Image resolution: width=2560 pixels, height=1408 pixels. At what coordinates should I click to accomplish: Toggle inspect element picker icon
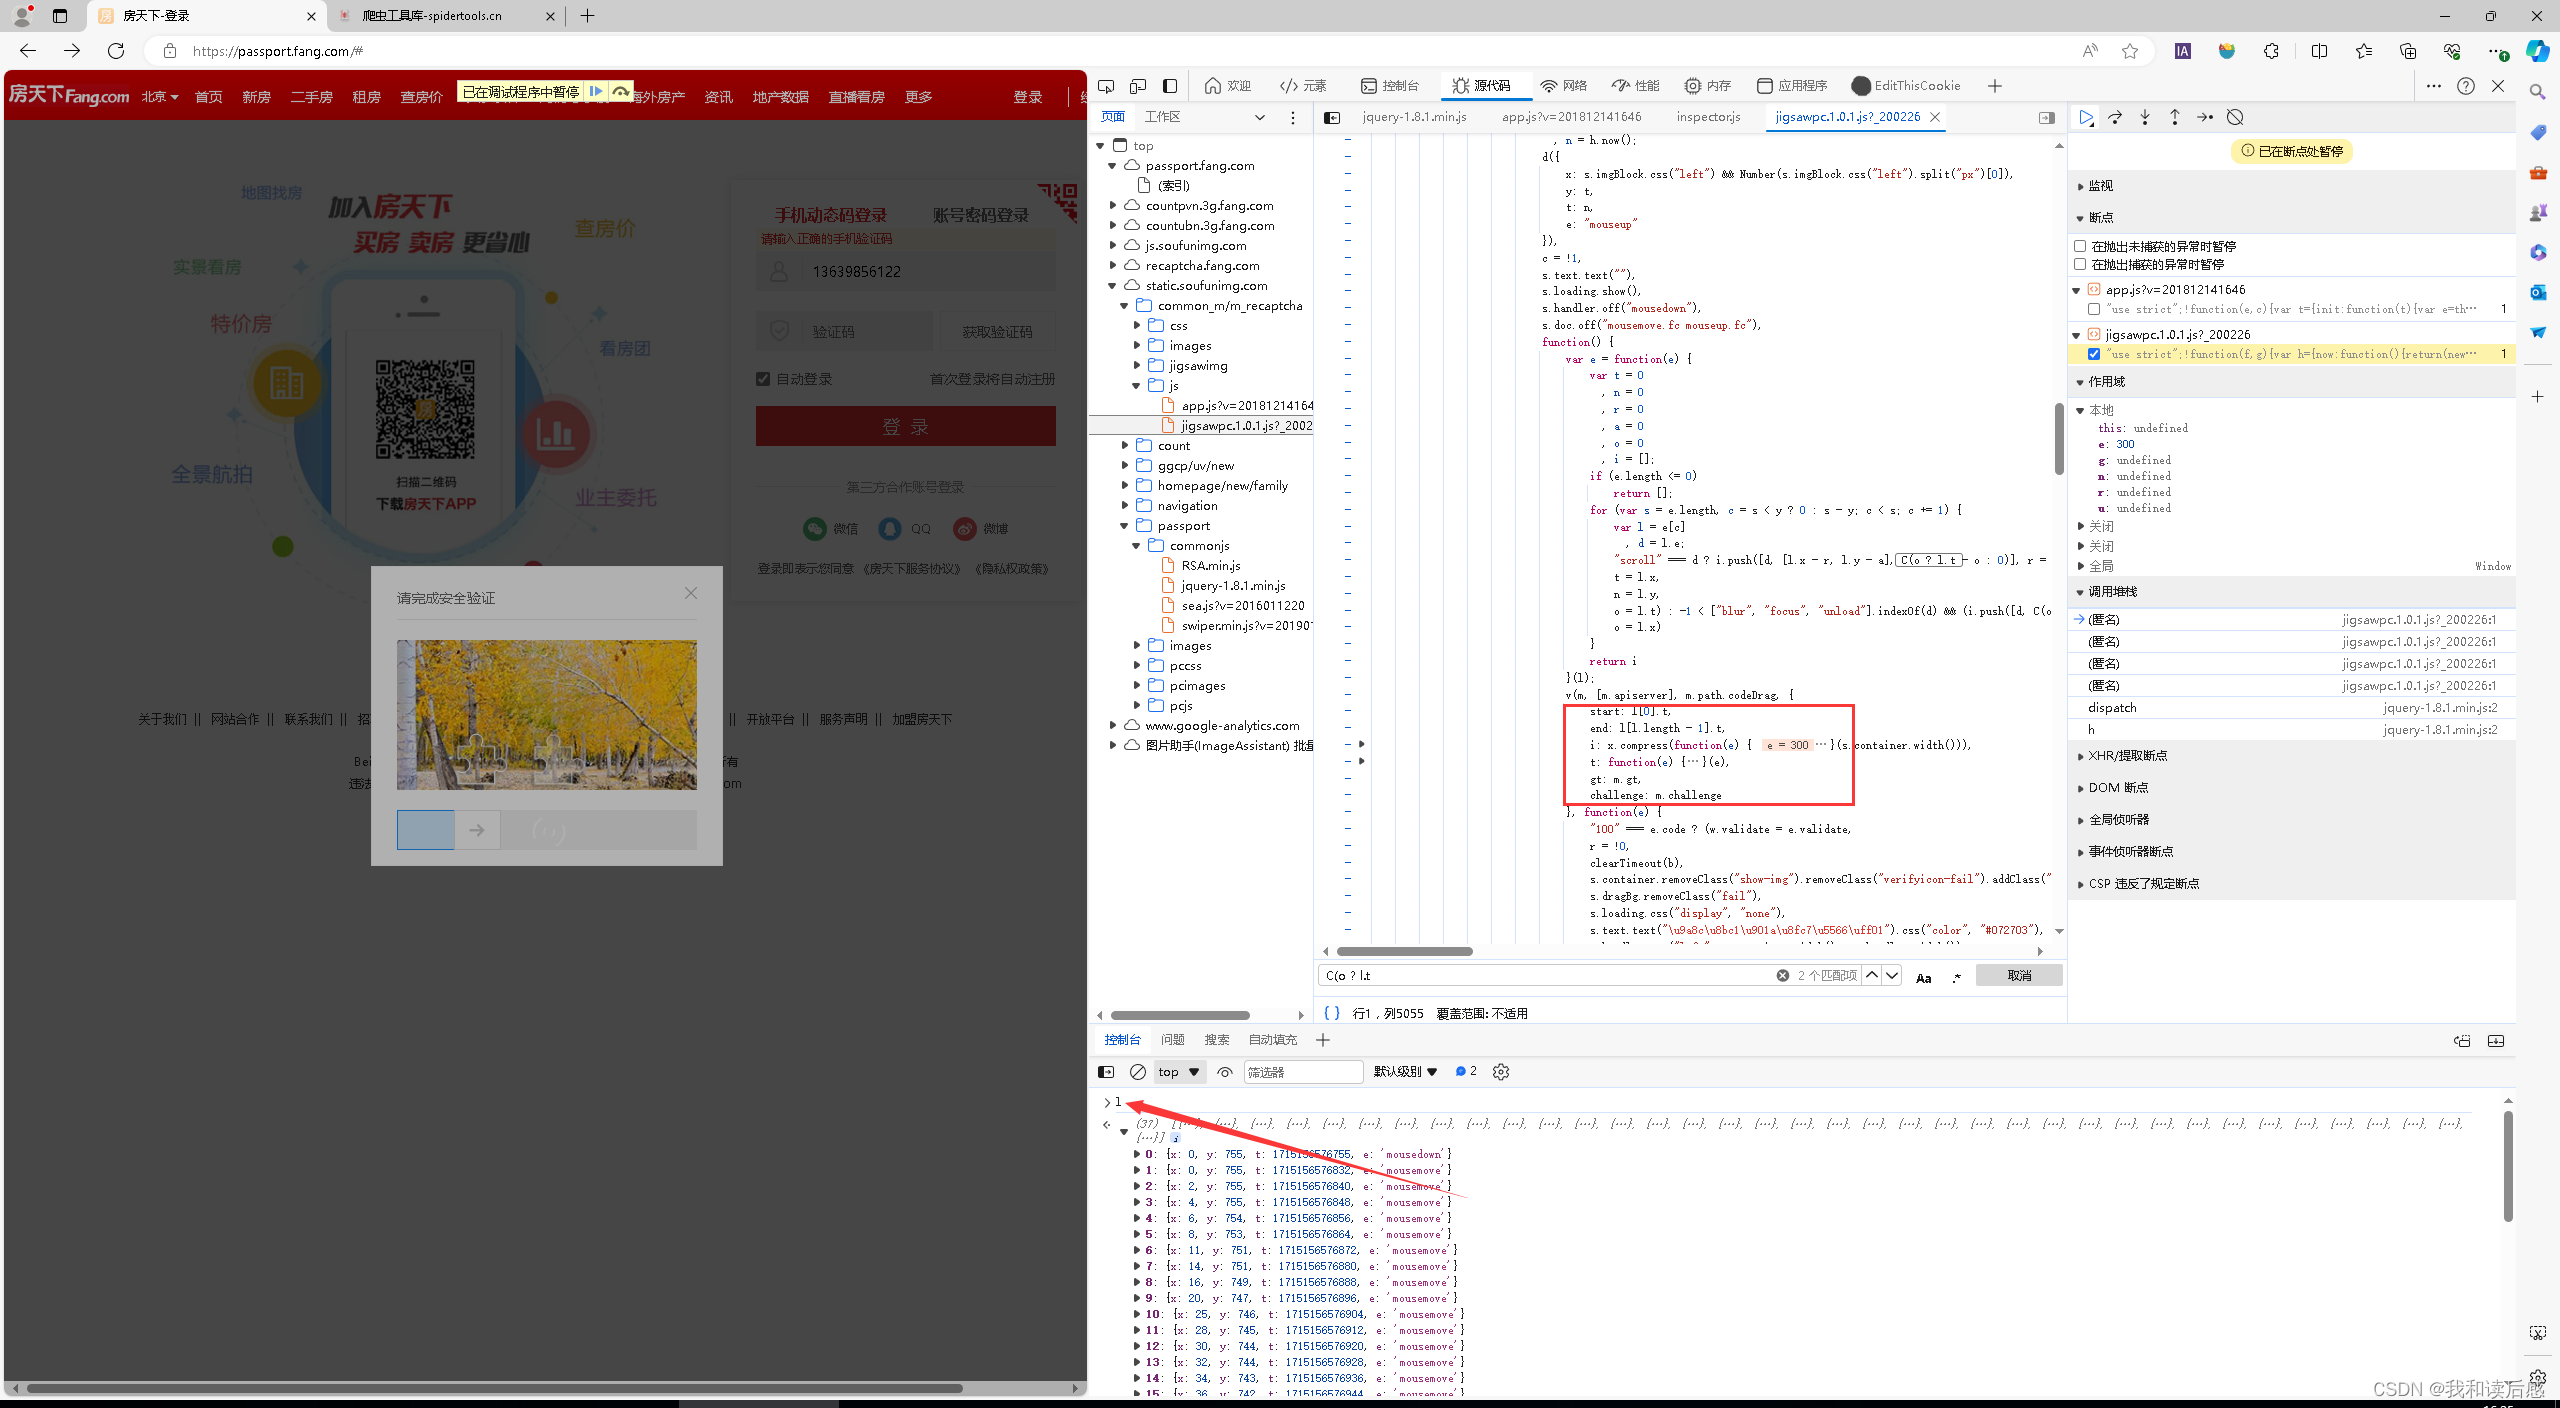(1106, 86)
